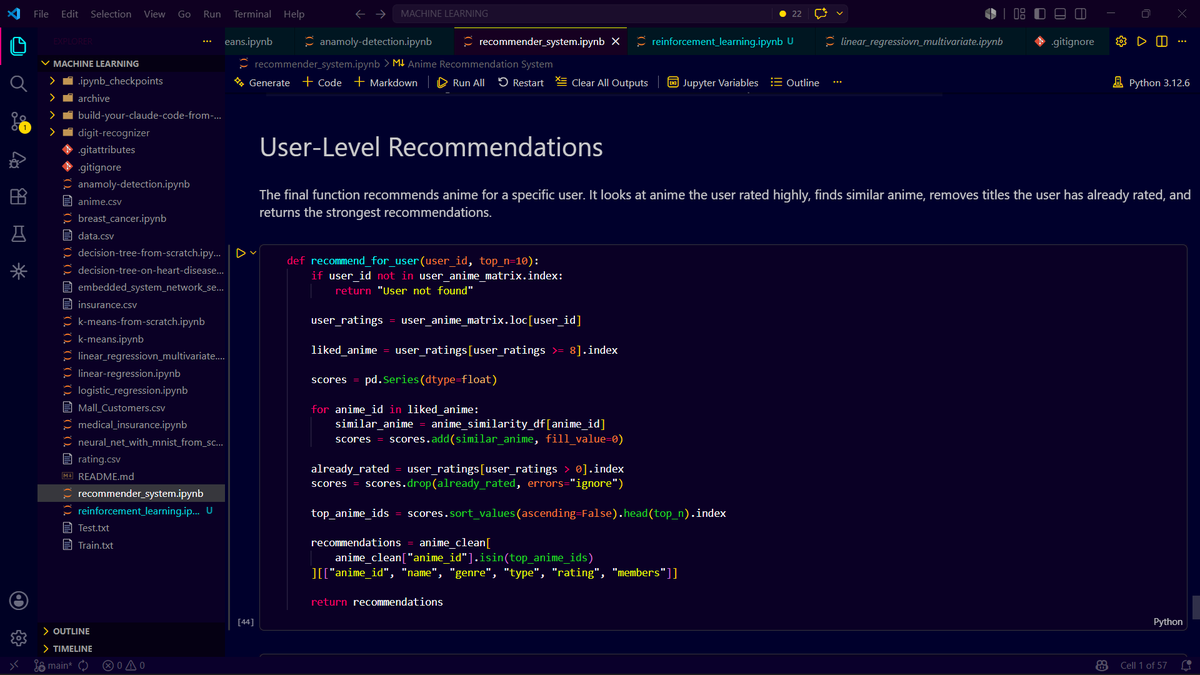Open the Extensions view icon
1200x675 pixels.
18,197
